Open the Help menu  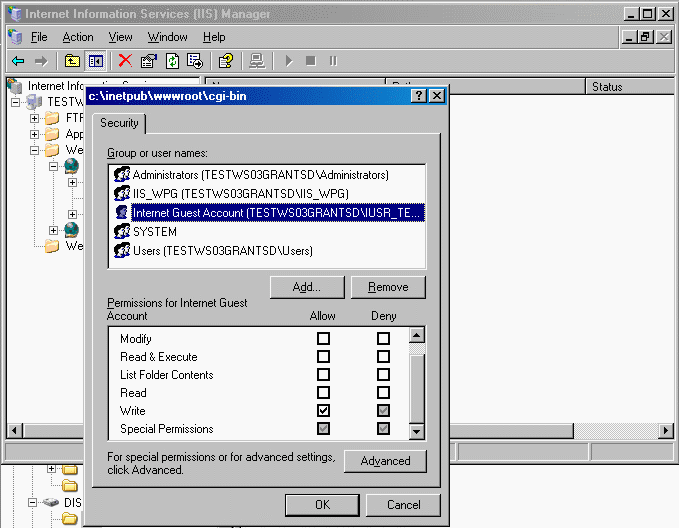[x=214, y=37]
